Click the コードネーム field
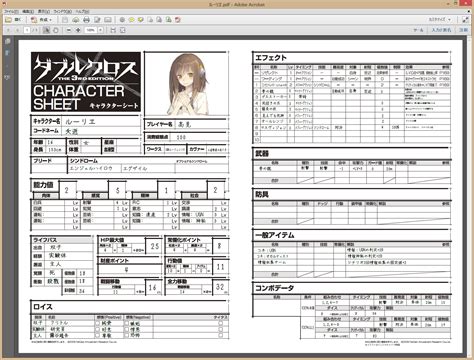The image size is (474, 360). pos(101,131)
